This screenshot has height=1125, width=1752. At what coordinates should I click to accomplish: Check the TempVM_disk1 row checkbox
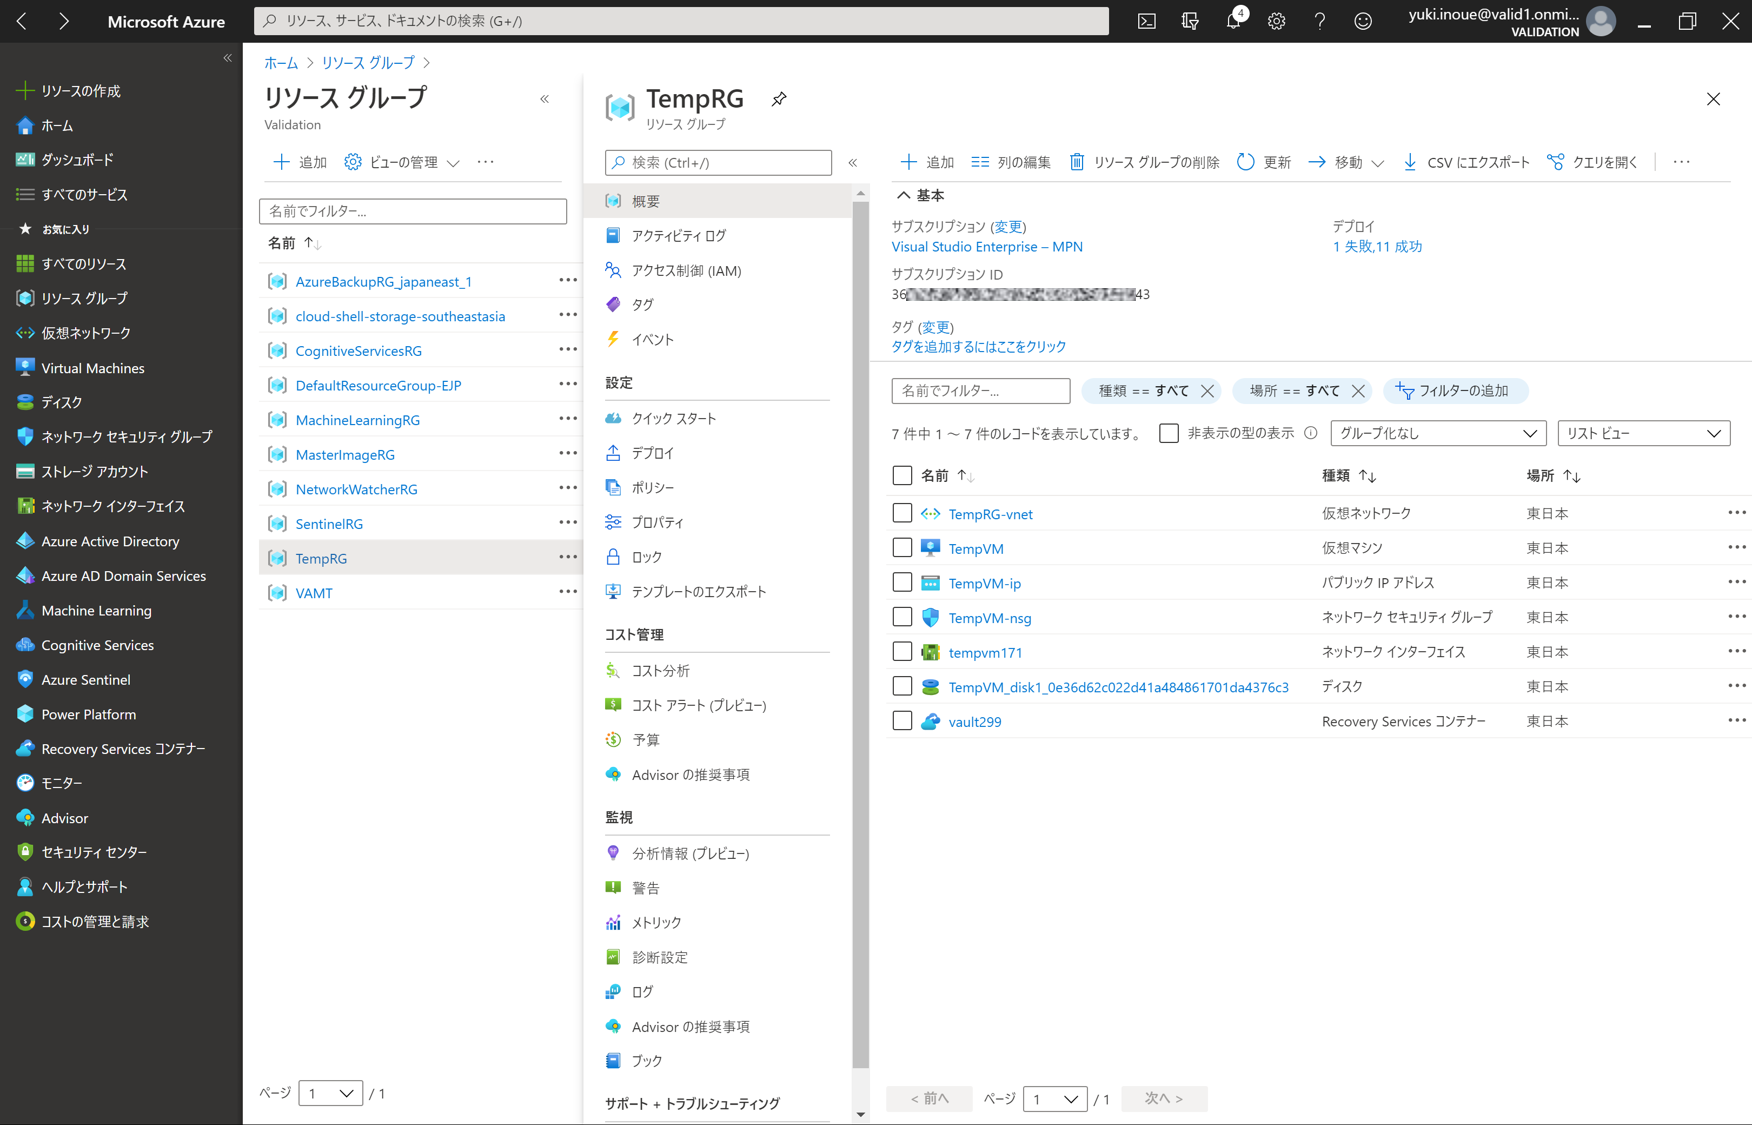902,686
